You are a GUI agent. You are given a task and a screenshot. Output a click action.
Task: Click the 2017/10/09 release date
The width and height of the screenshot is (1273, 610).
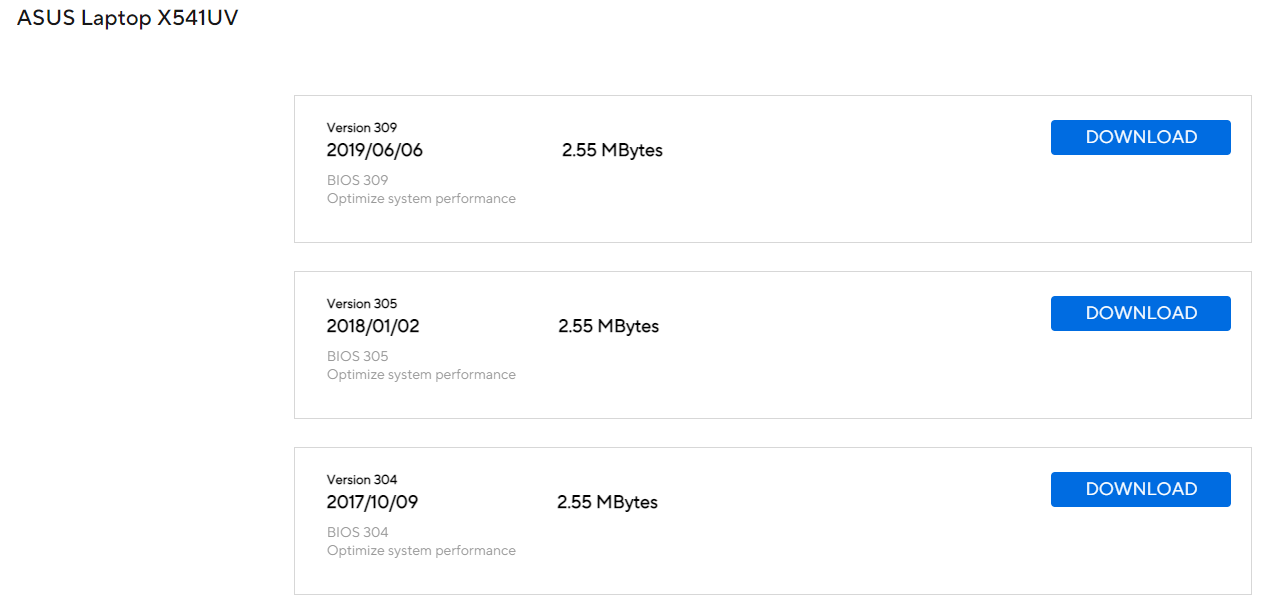coord(372,503)
